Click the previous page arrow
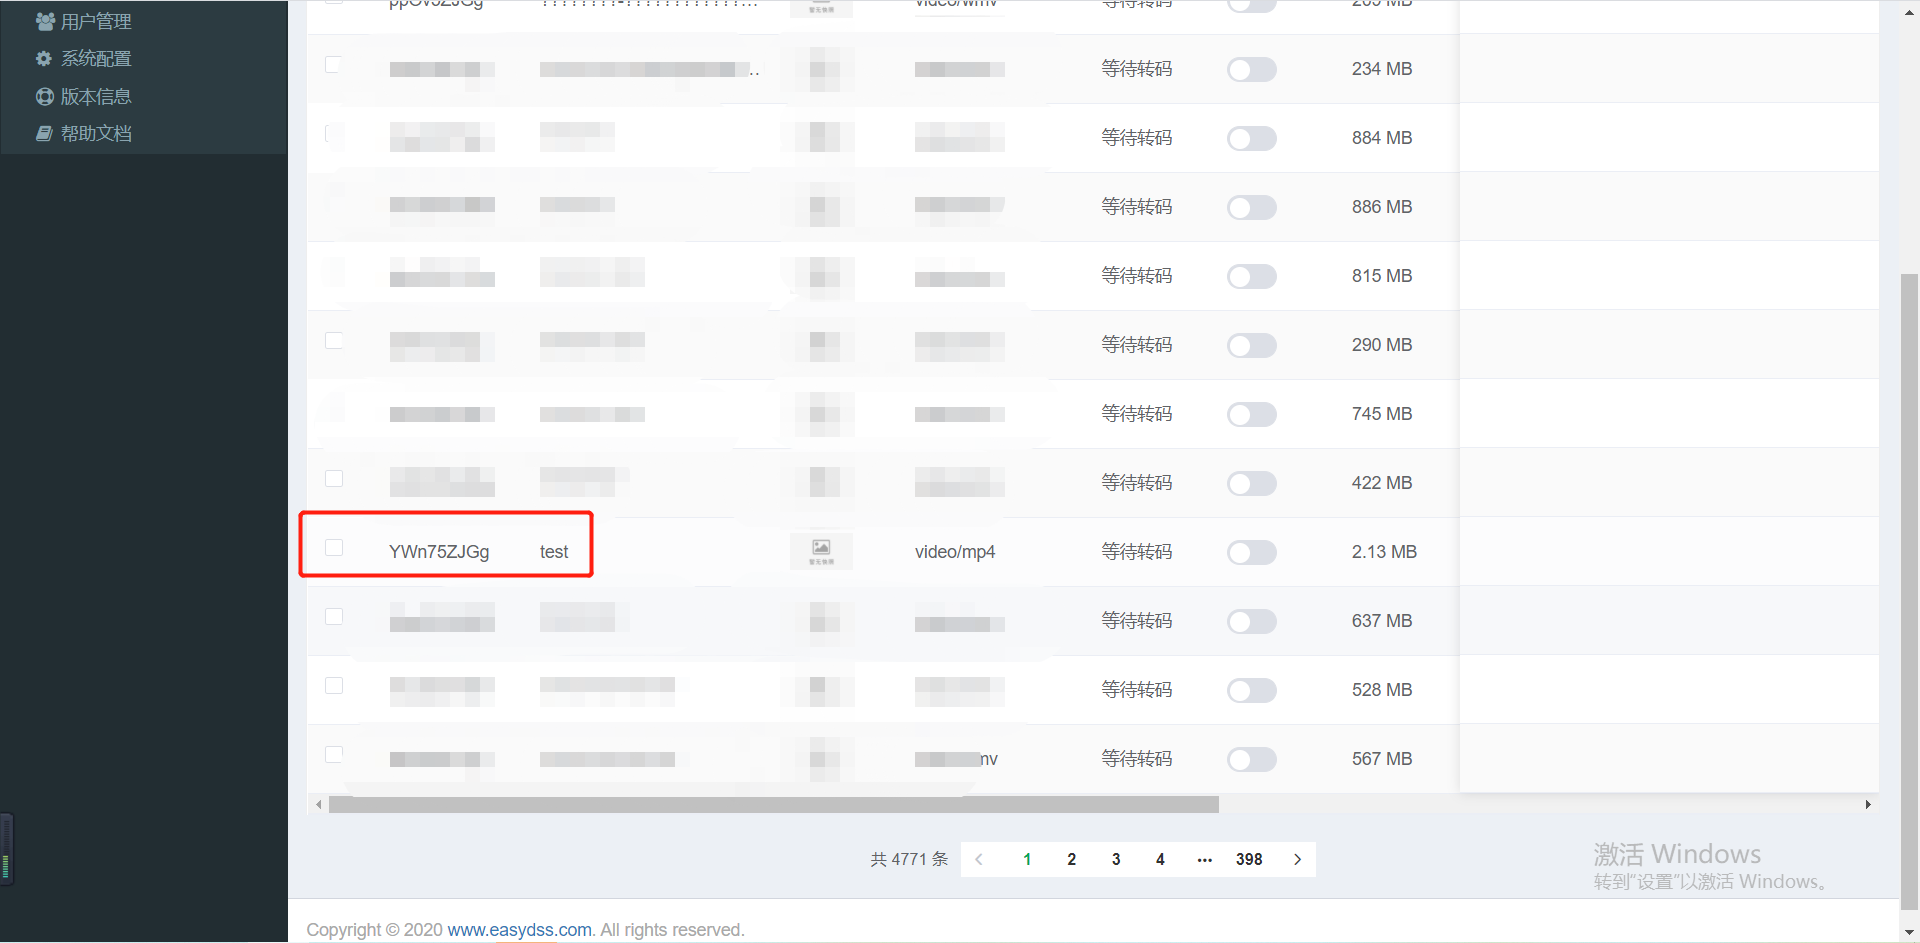 [x=979, y=859]
